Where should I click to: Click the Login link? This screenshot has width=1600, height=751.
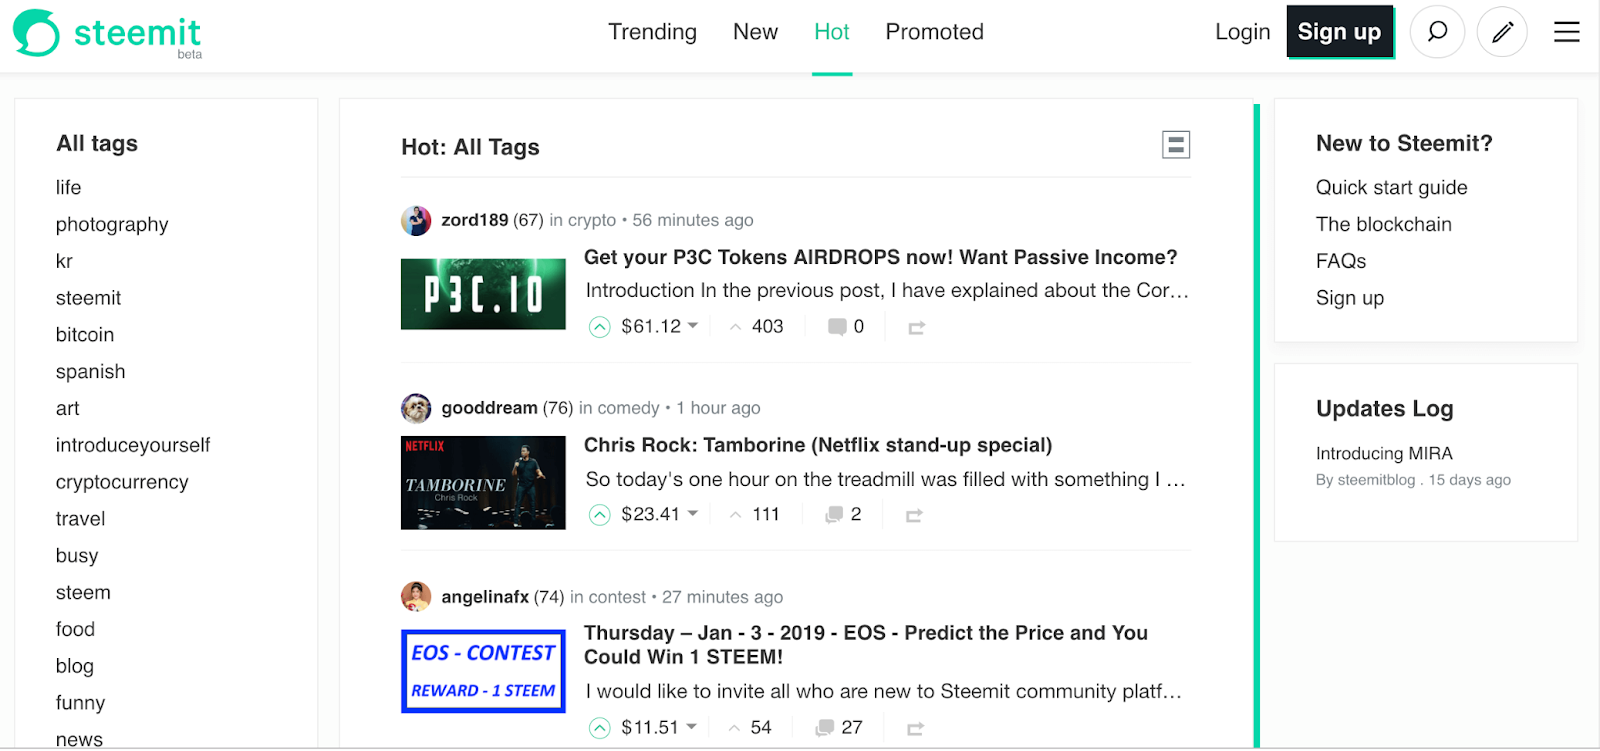coord(1242,32)
